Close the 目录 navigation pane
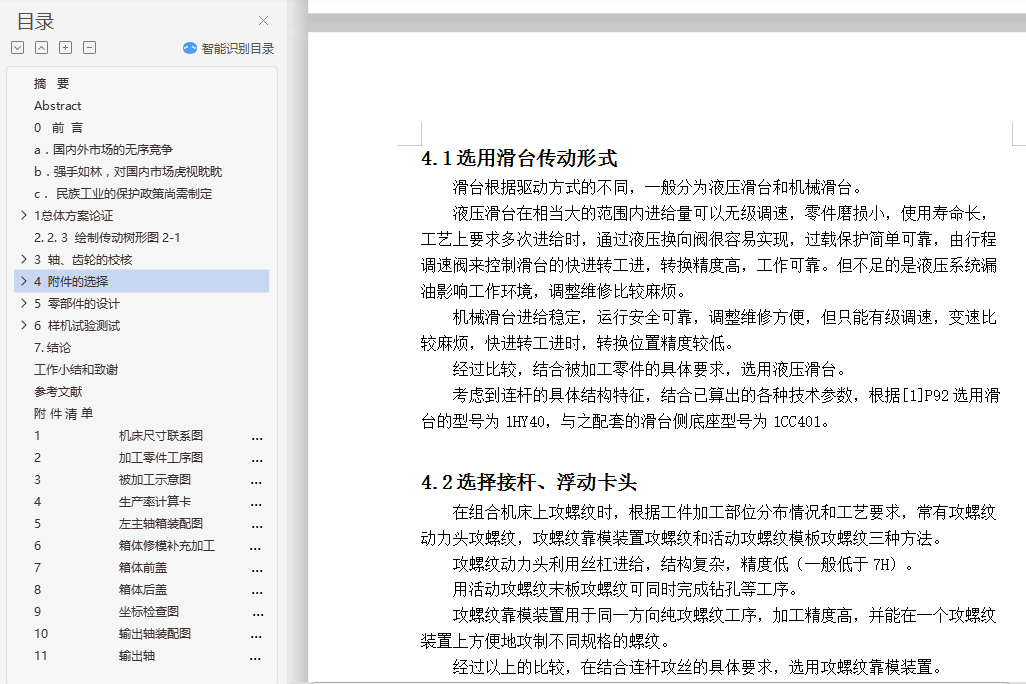 pyautogui.click(x=264, y=21)
